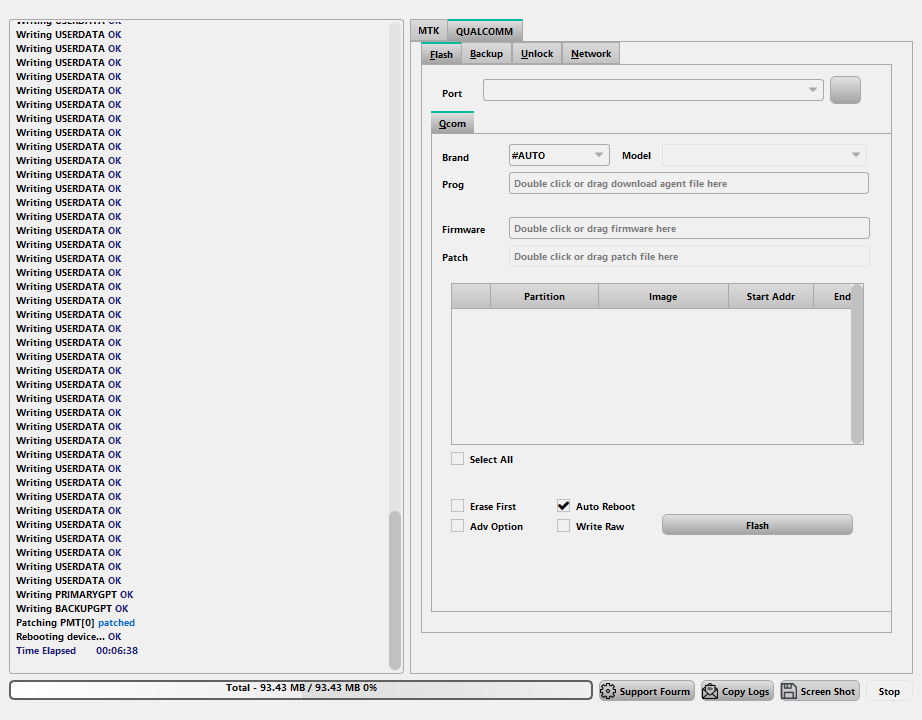Hit the Stop button
922x720 pixels.
(889, 691)
